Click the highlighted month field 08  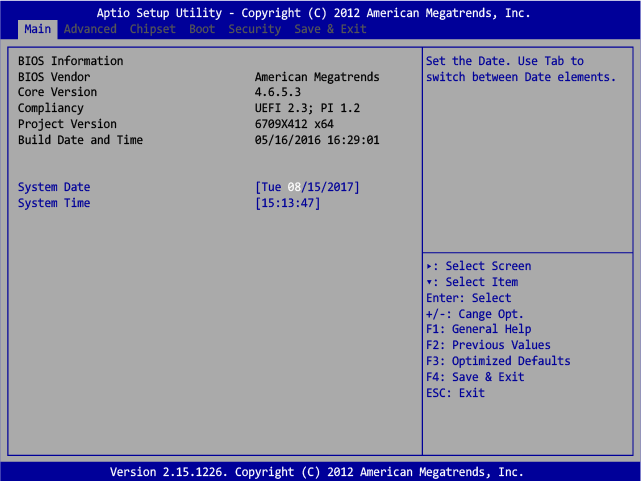pos(294,187)
